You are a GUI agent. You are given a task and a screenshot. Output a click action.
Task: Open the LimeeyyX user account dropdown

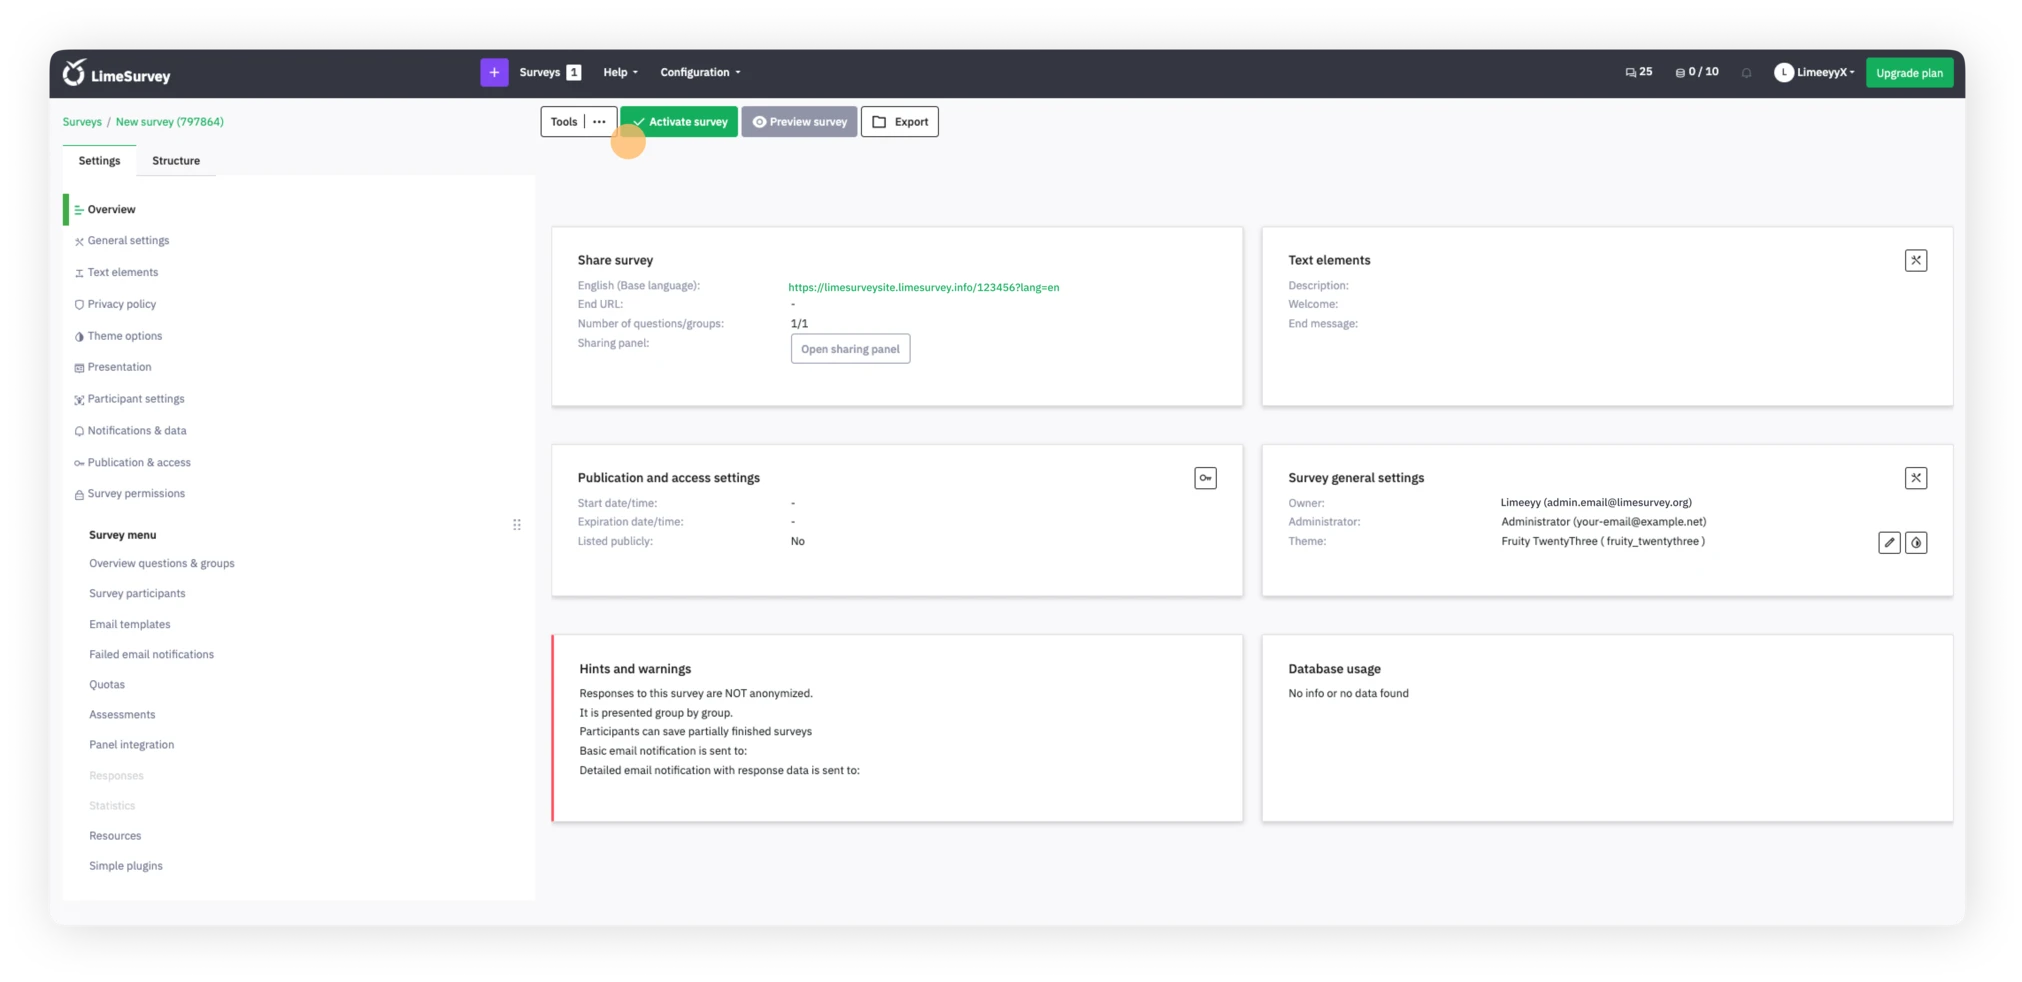tap(1814, 72)
